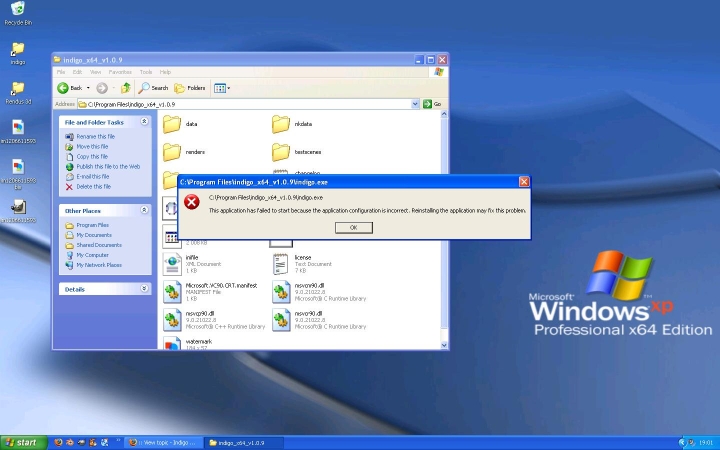Click Copy this file link
The image size is (720, 450).
[x=92, y=157]
